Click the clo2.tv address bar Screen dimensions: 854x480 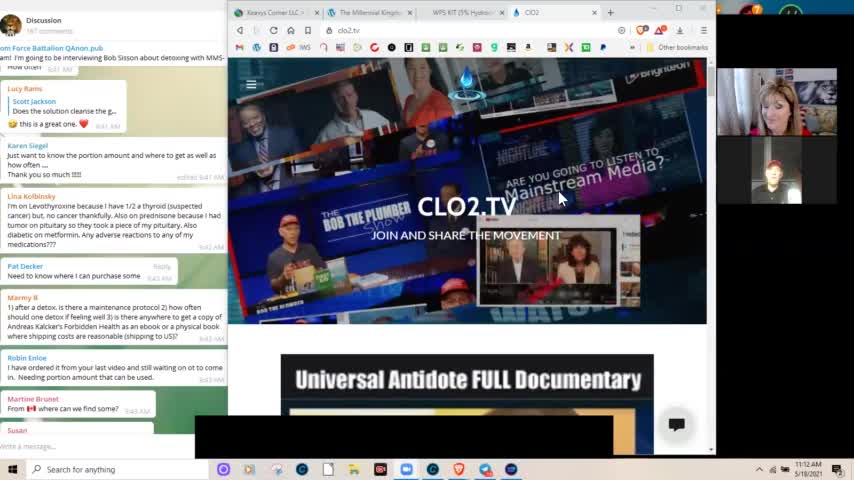click(468, 31)
